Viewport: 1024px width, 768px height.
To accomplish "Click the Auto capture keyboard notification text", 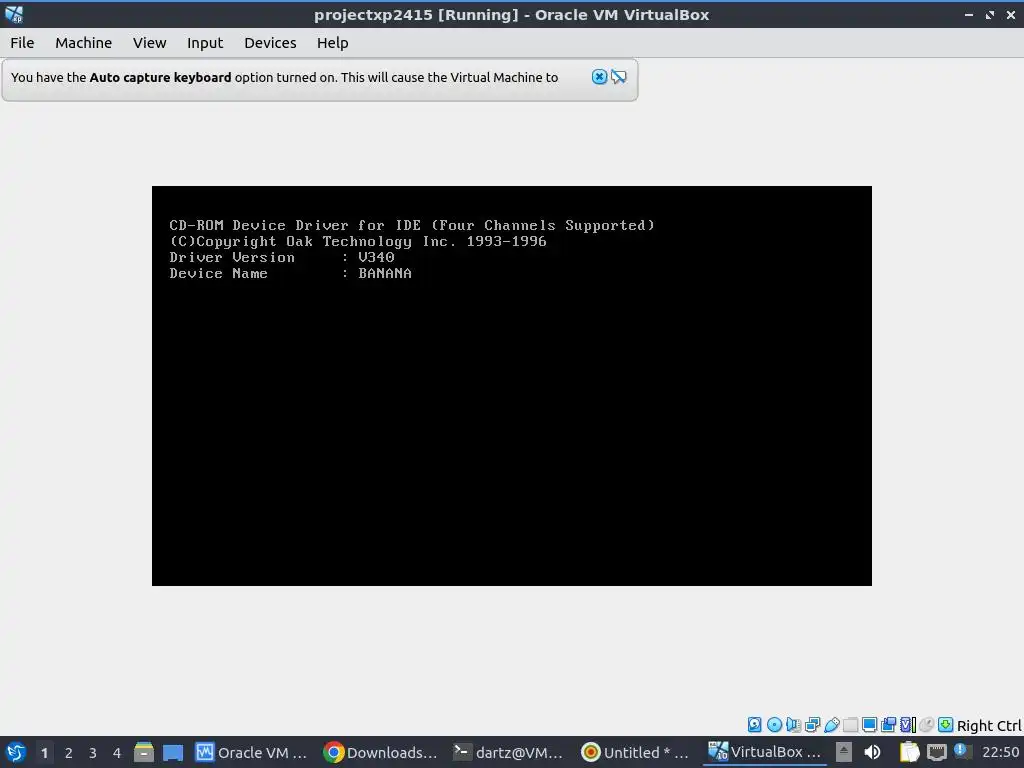I will tap(285, 77).
